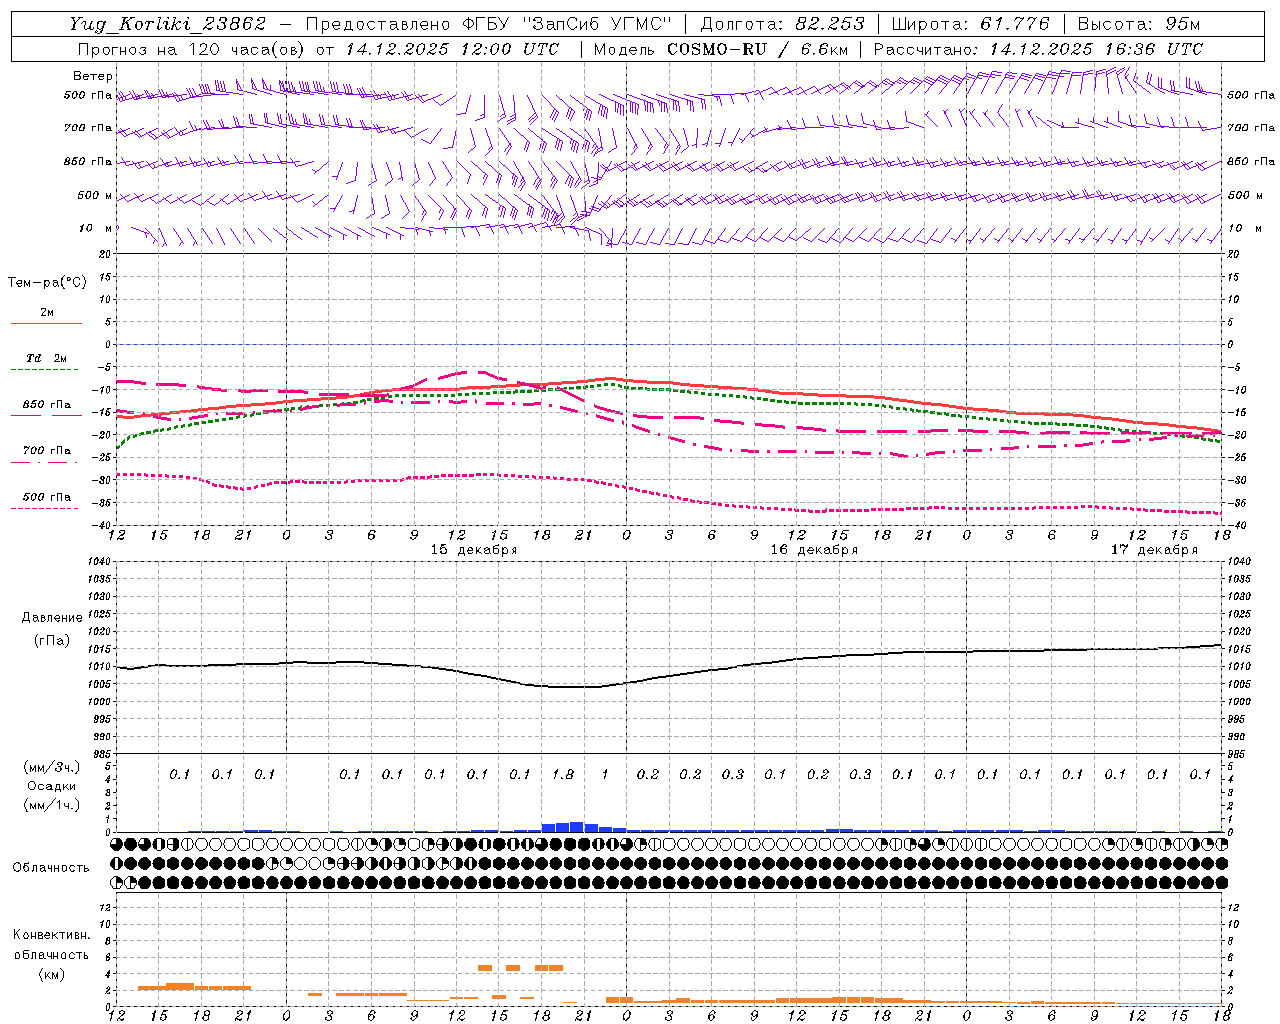
Task: Select the model name COSMO-RU / 6.6км
Action: [758, 49]
